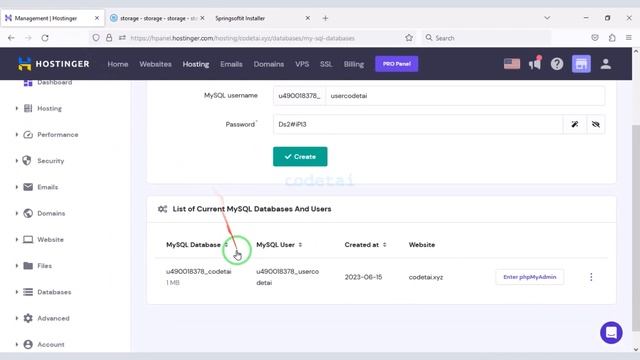Open the Domains top navigation item
The height and width of the screenshot is (360, 640).
(269, 64)
